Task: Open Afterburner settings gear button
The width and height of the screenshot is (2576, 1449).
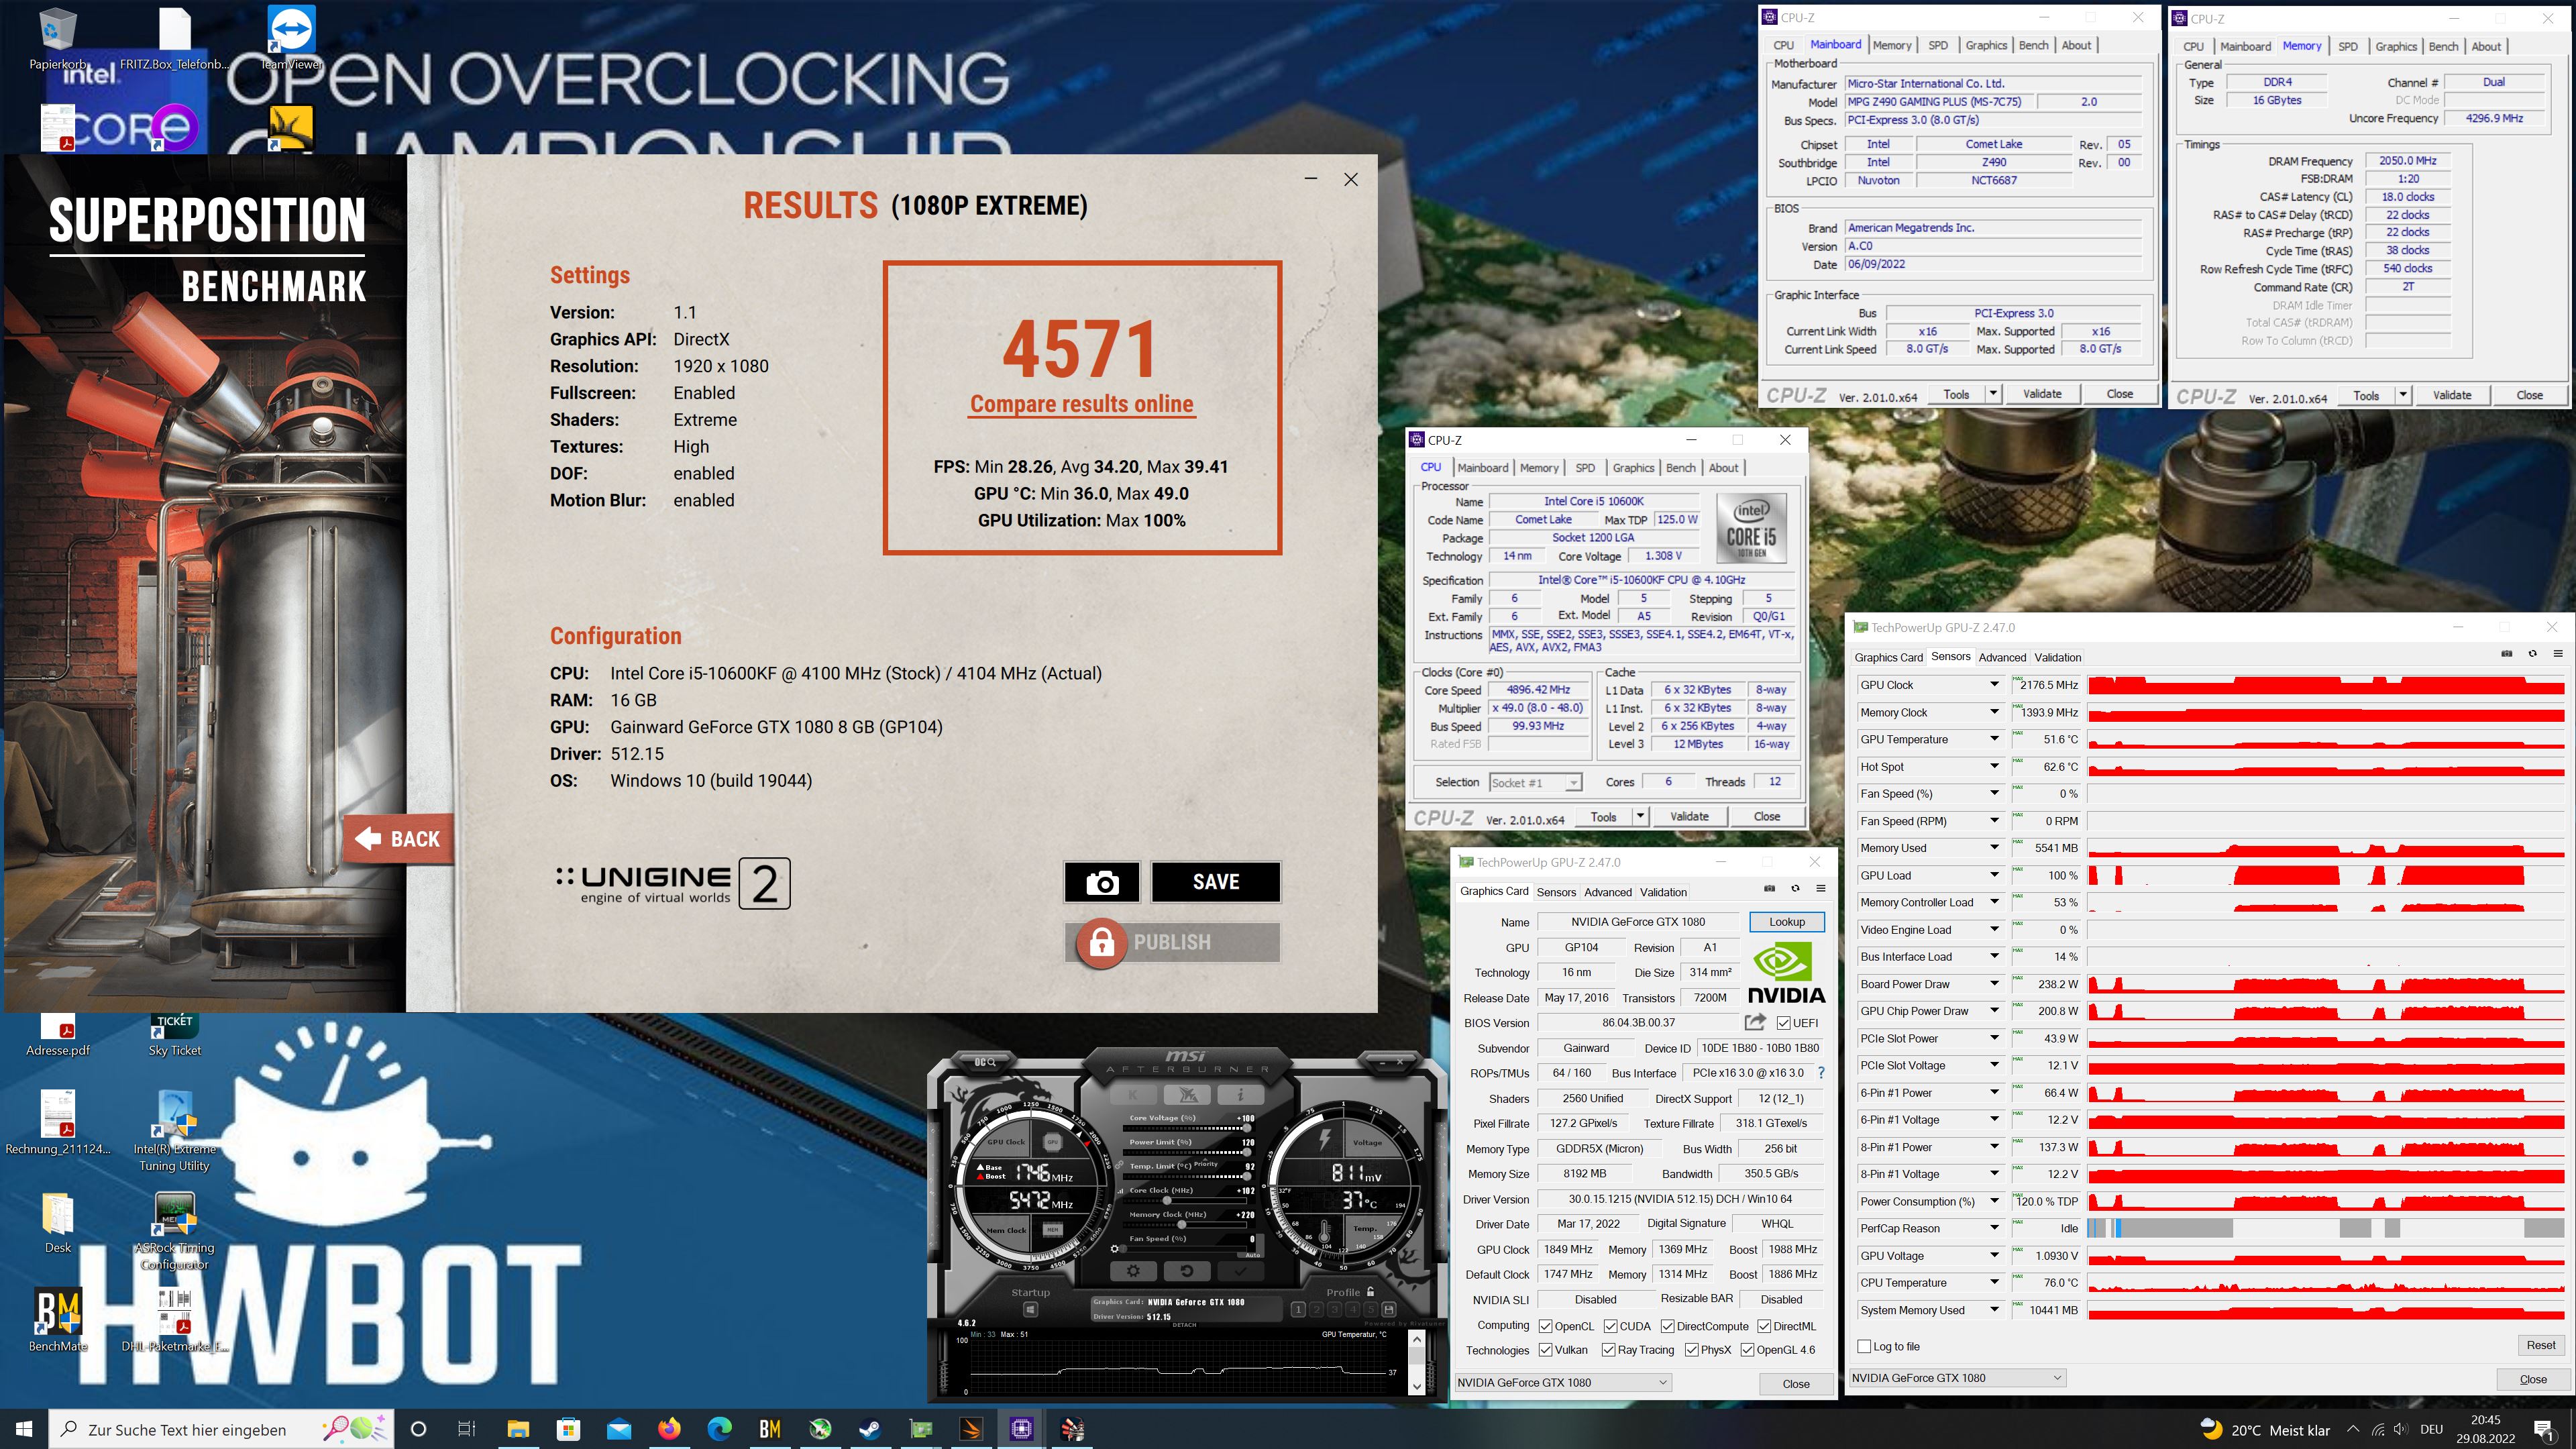Action: [1133, 1271]
